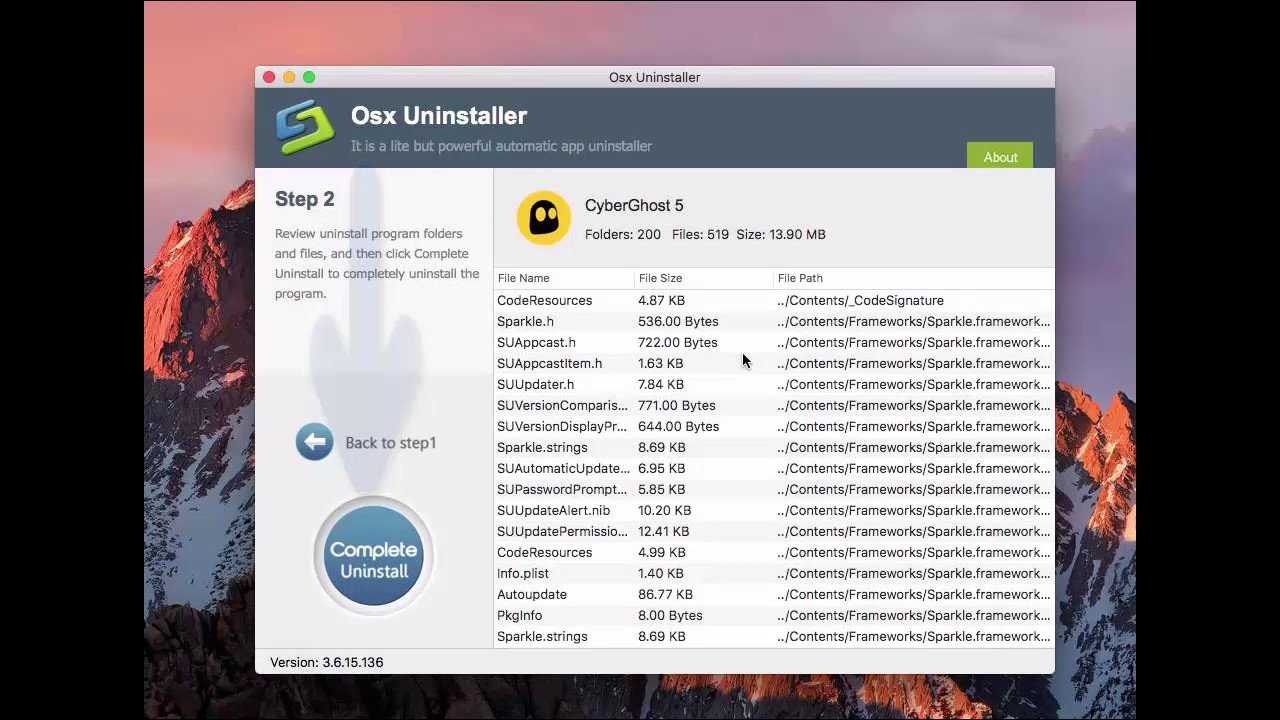Go back via the "Back to step1" label
This screenshot has width=1280, height=720.
pos(390,443)
